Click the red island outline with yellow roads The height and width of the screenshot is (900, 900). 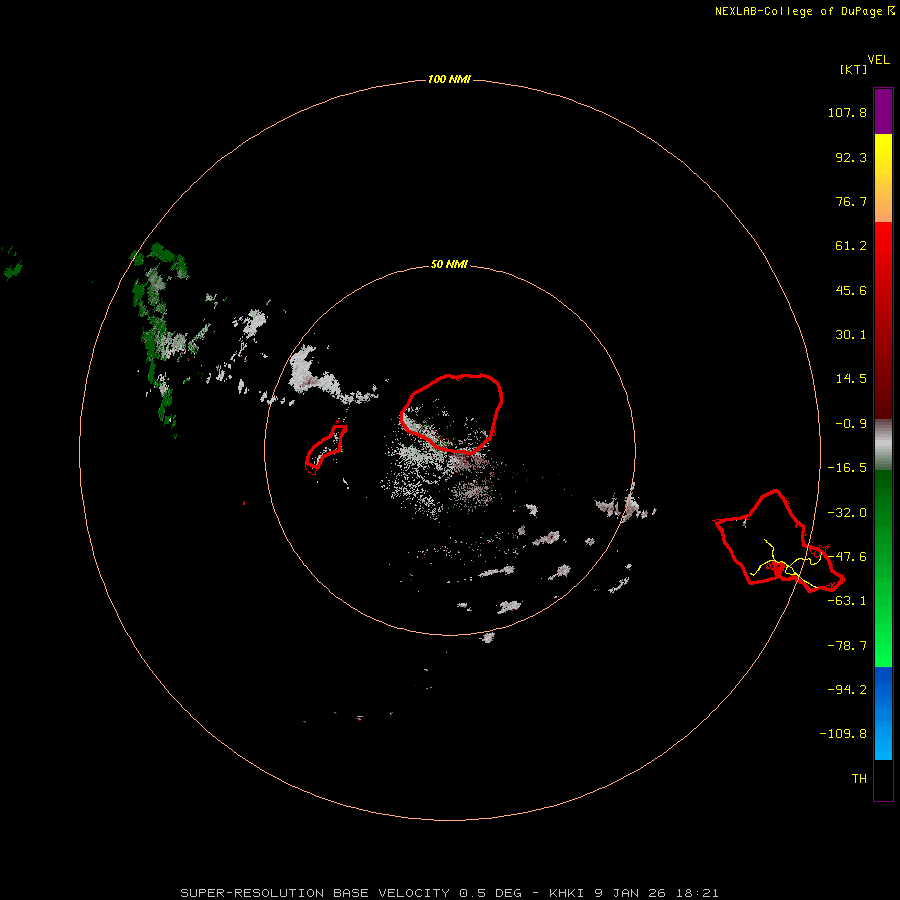click(x=779, y=541)
